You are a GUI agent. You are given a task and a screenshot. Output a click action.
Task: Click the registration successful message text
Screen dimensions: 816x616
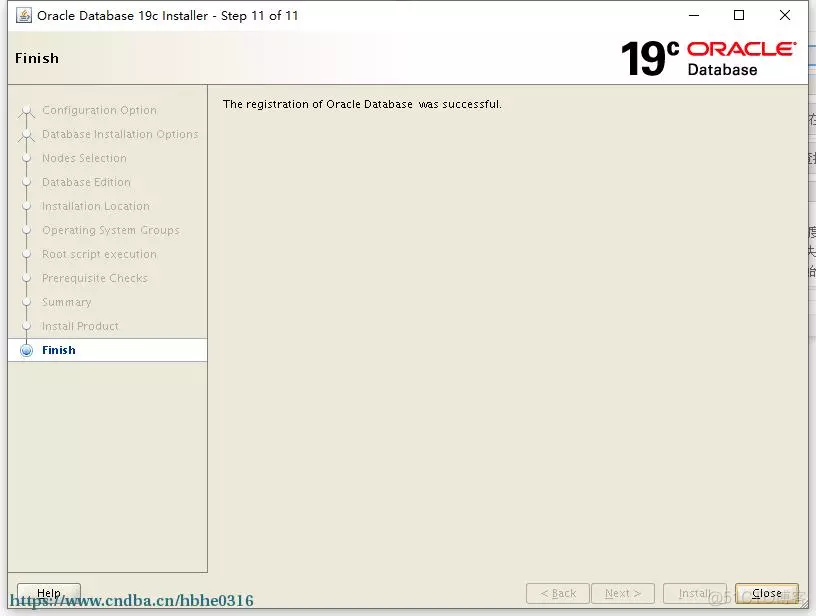[362, 104]
